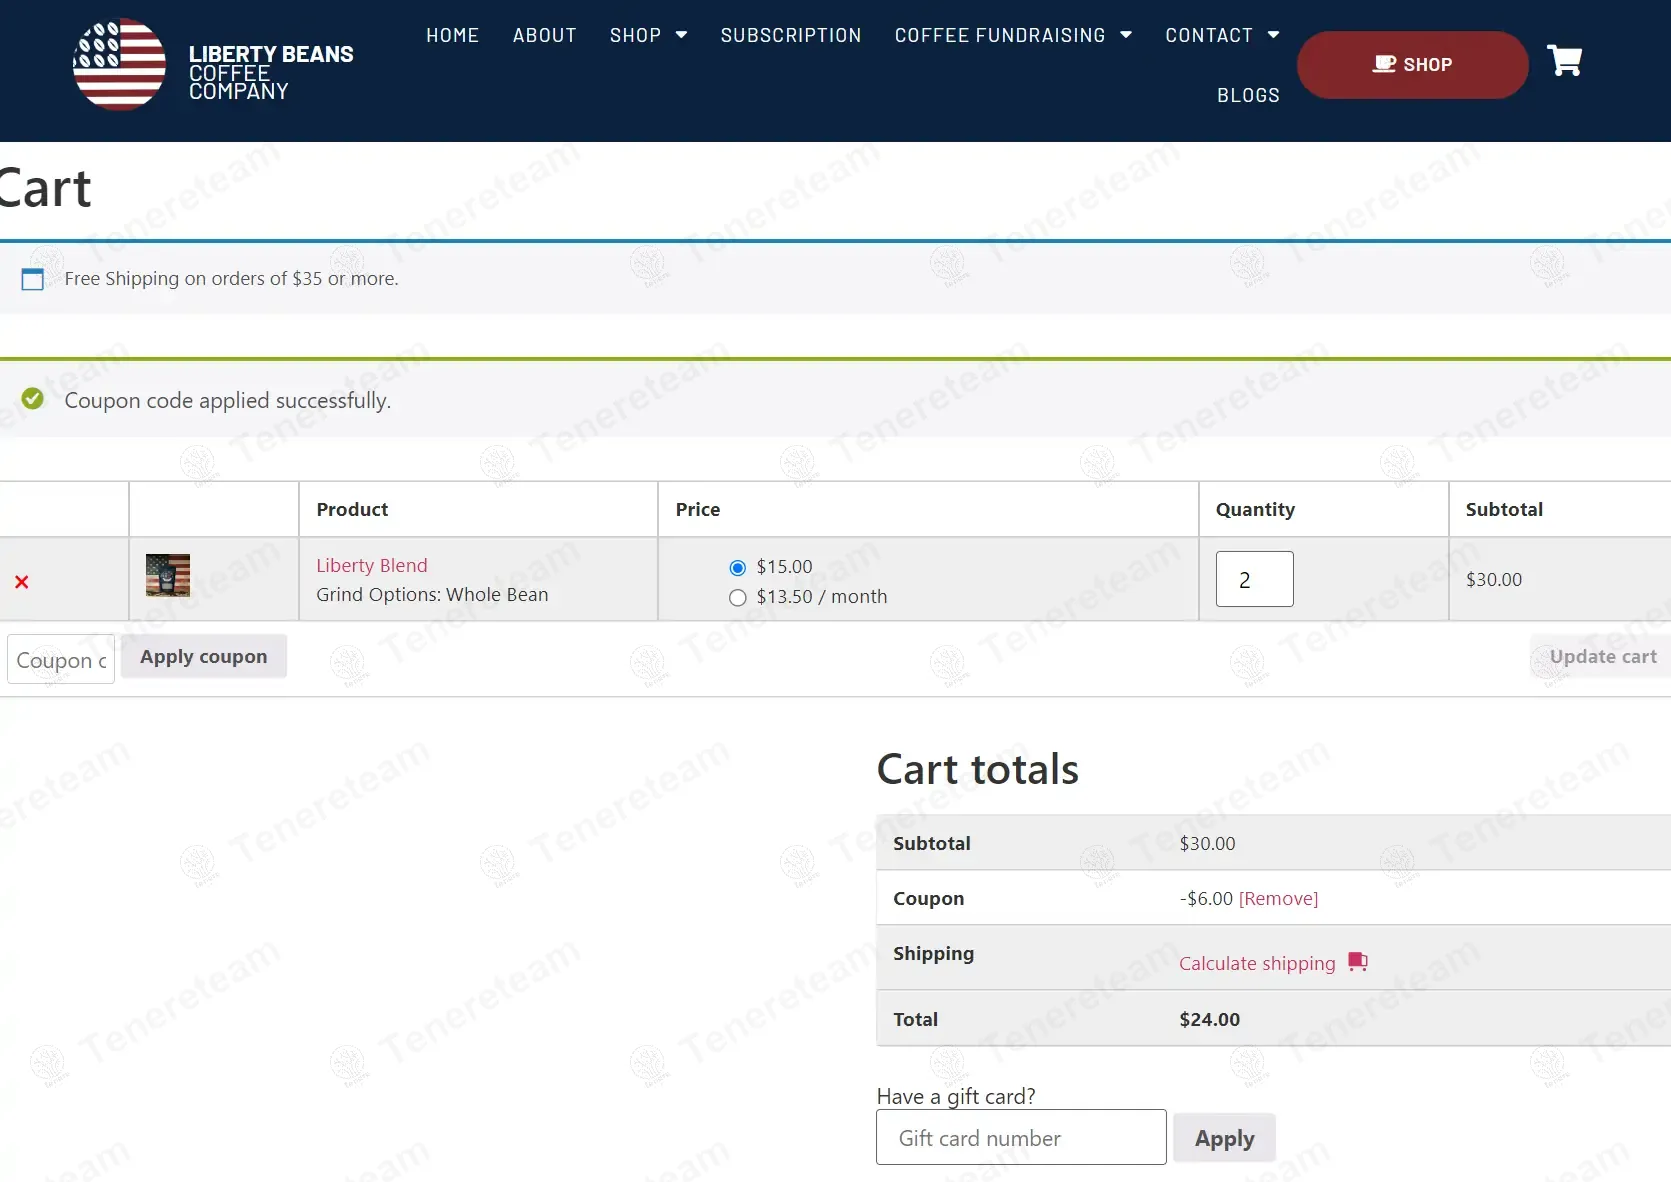Image resolution: width=1671 pixels, height=1182 pixels.
Task: Click the Price column header
Action: 698,509
